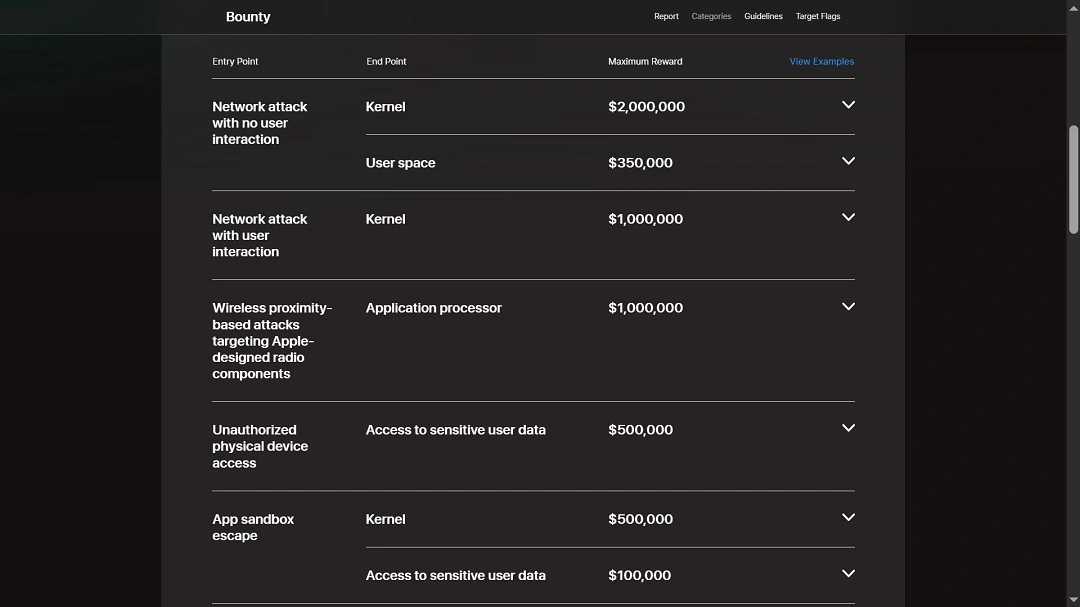
Task: Select the Entry Point column header
Action: coord(235,61)
